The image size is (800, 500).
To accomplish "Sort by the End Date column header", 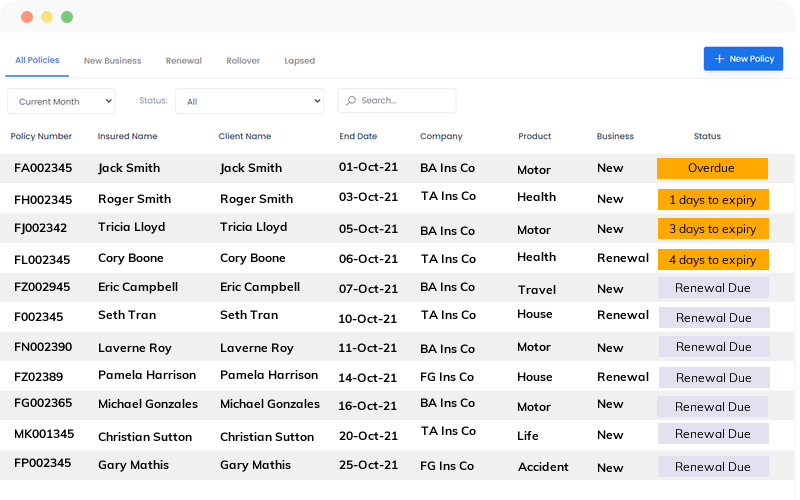I will [x=358, y=136].
